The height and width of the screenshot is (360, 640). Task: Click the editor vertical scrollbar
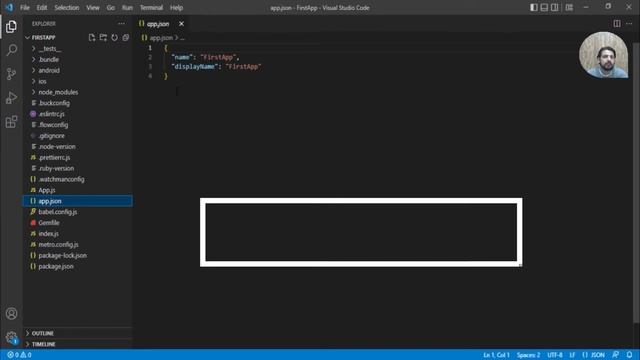tap(637, 184)
